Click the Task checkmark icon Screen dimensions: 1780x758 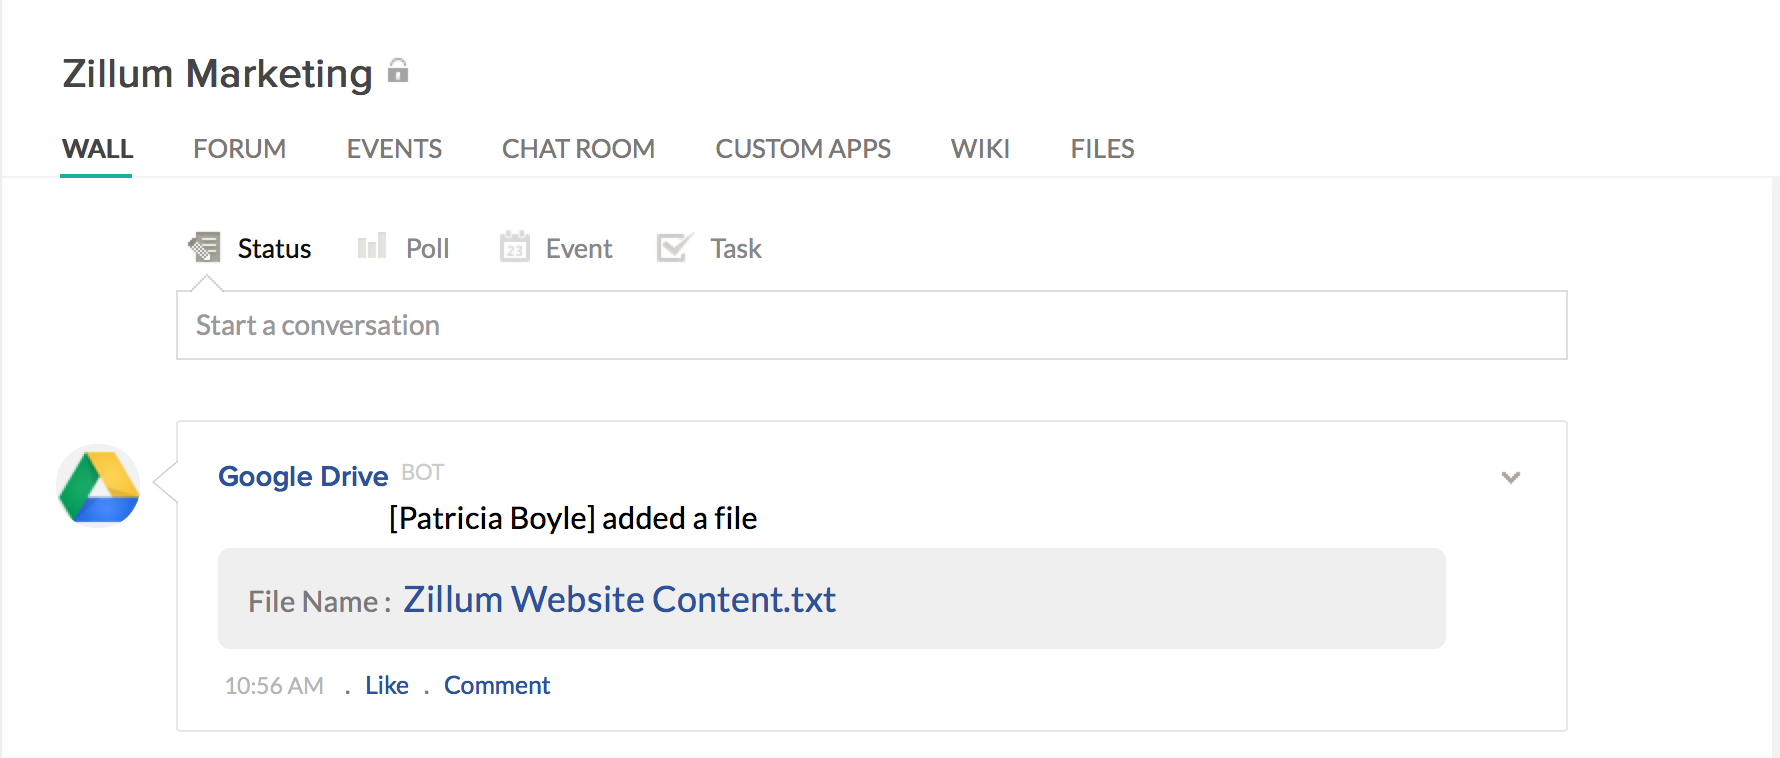tap(674, 247)
